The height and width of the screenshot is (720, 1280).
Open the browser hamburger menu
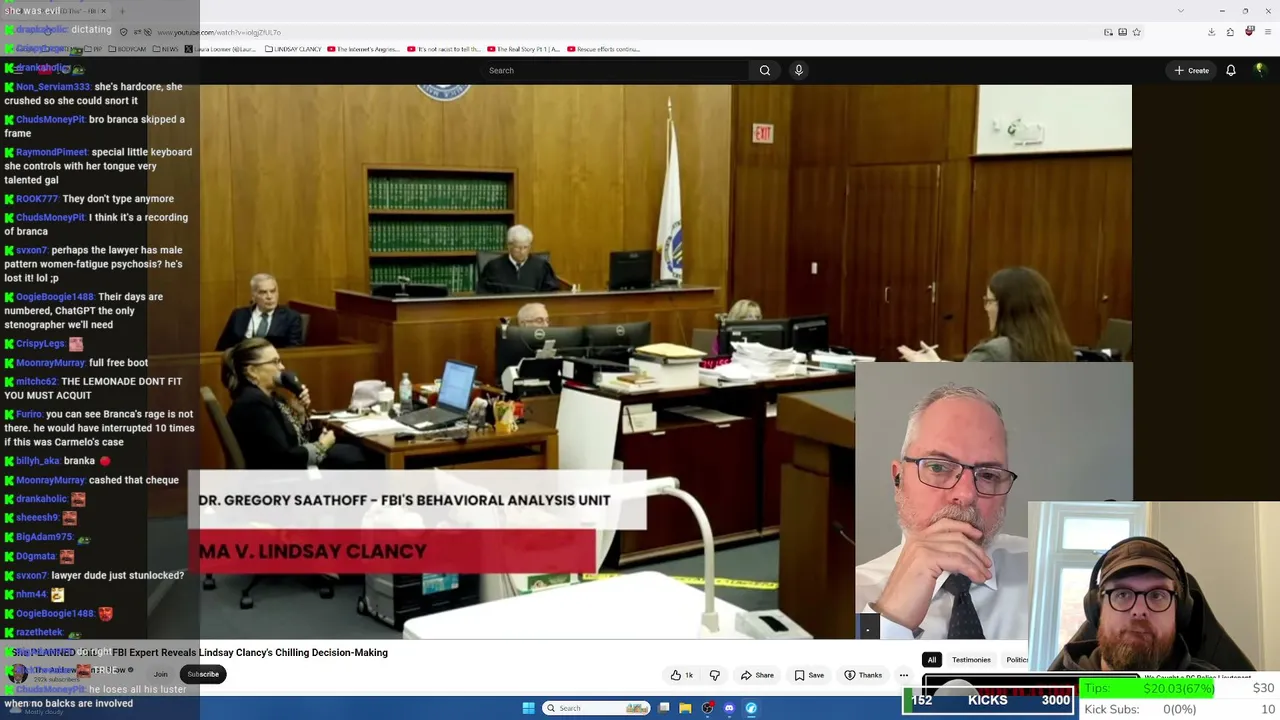1267,32
